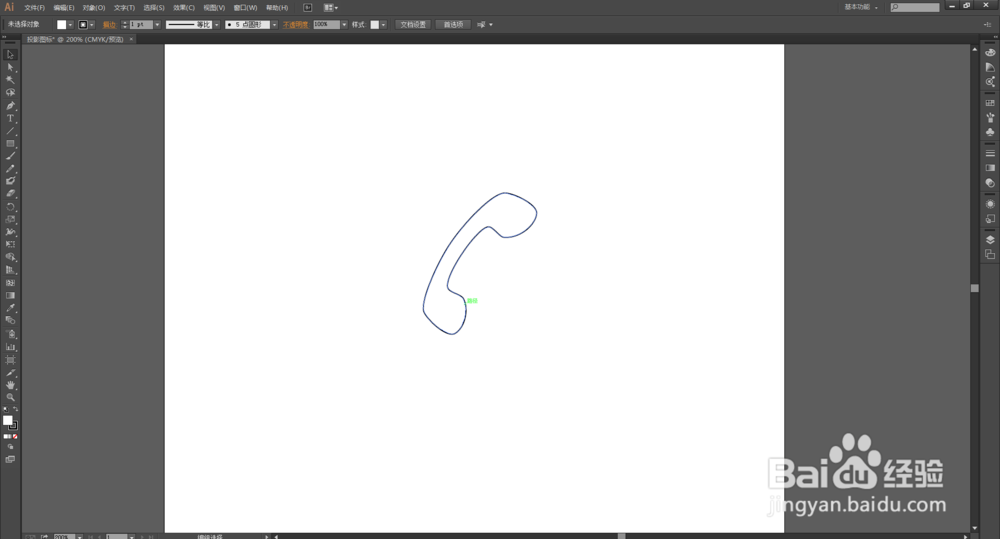This screenshot has width=1000, height=539.
Task: Set fill to None in toolbox
Action: click(15, 437)
